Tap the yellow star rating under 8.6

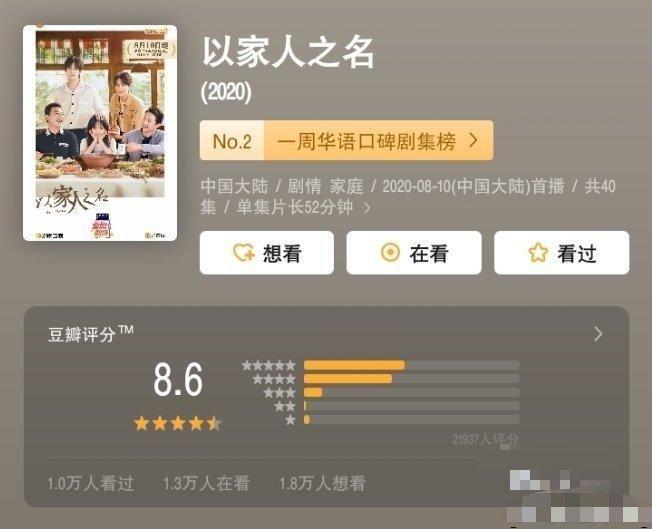coord(178,424)
